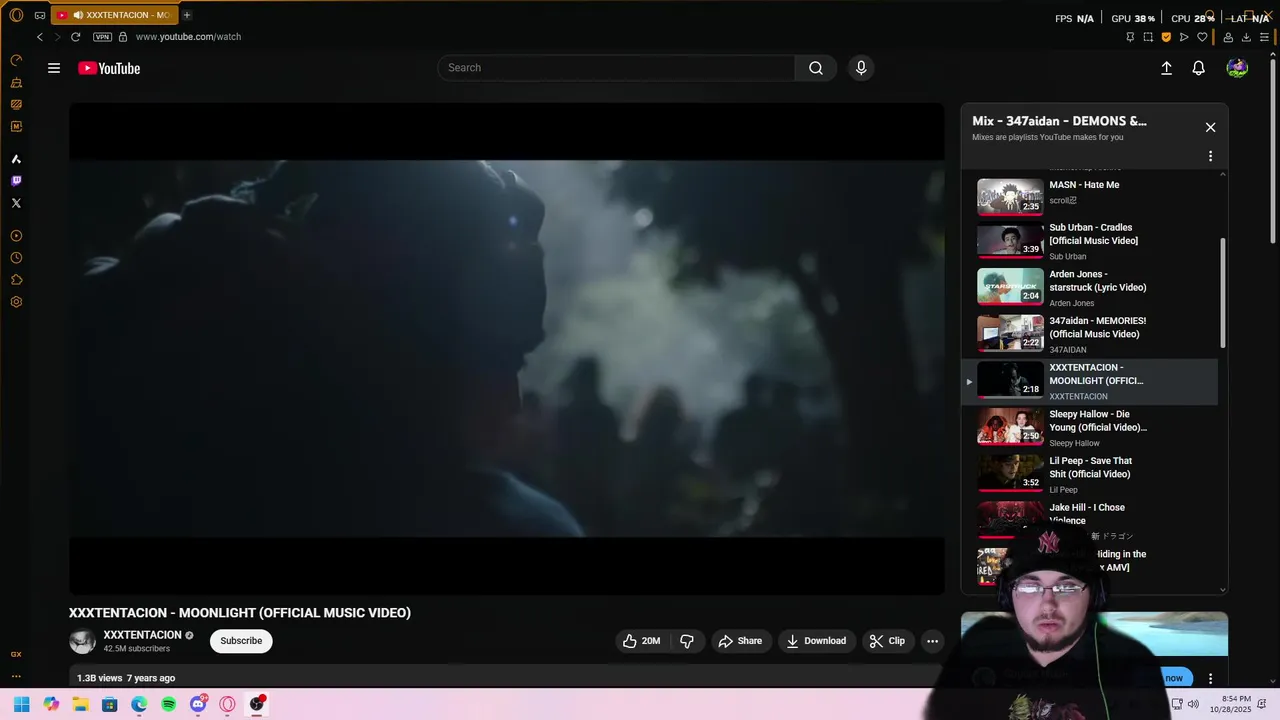This screenshot has width=1280, height=720.
Task: Open the Aria AI icon in sidebar
Action: tap(16, 159)
